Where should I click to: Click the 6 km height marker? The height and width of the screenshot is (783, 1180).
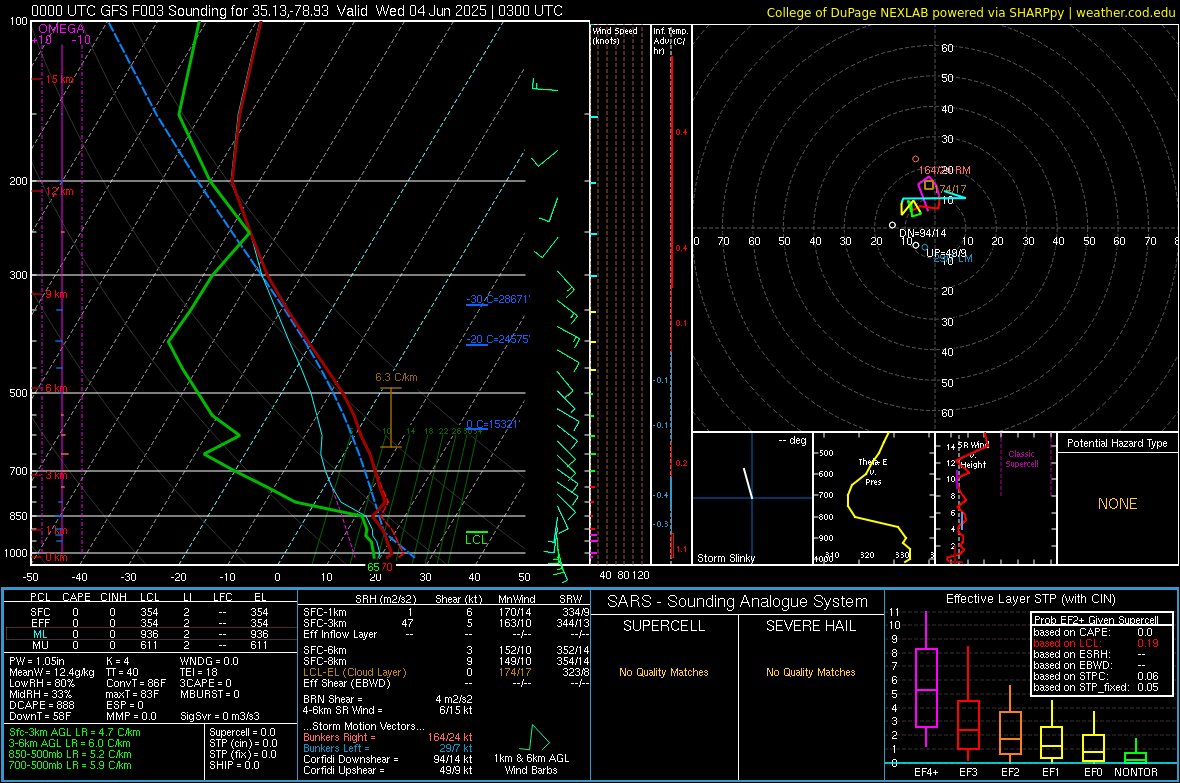pyautogui.click(x=56, y=388)
